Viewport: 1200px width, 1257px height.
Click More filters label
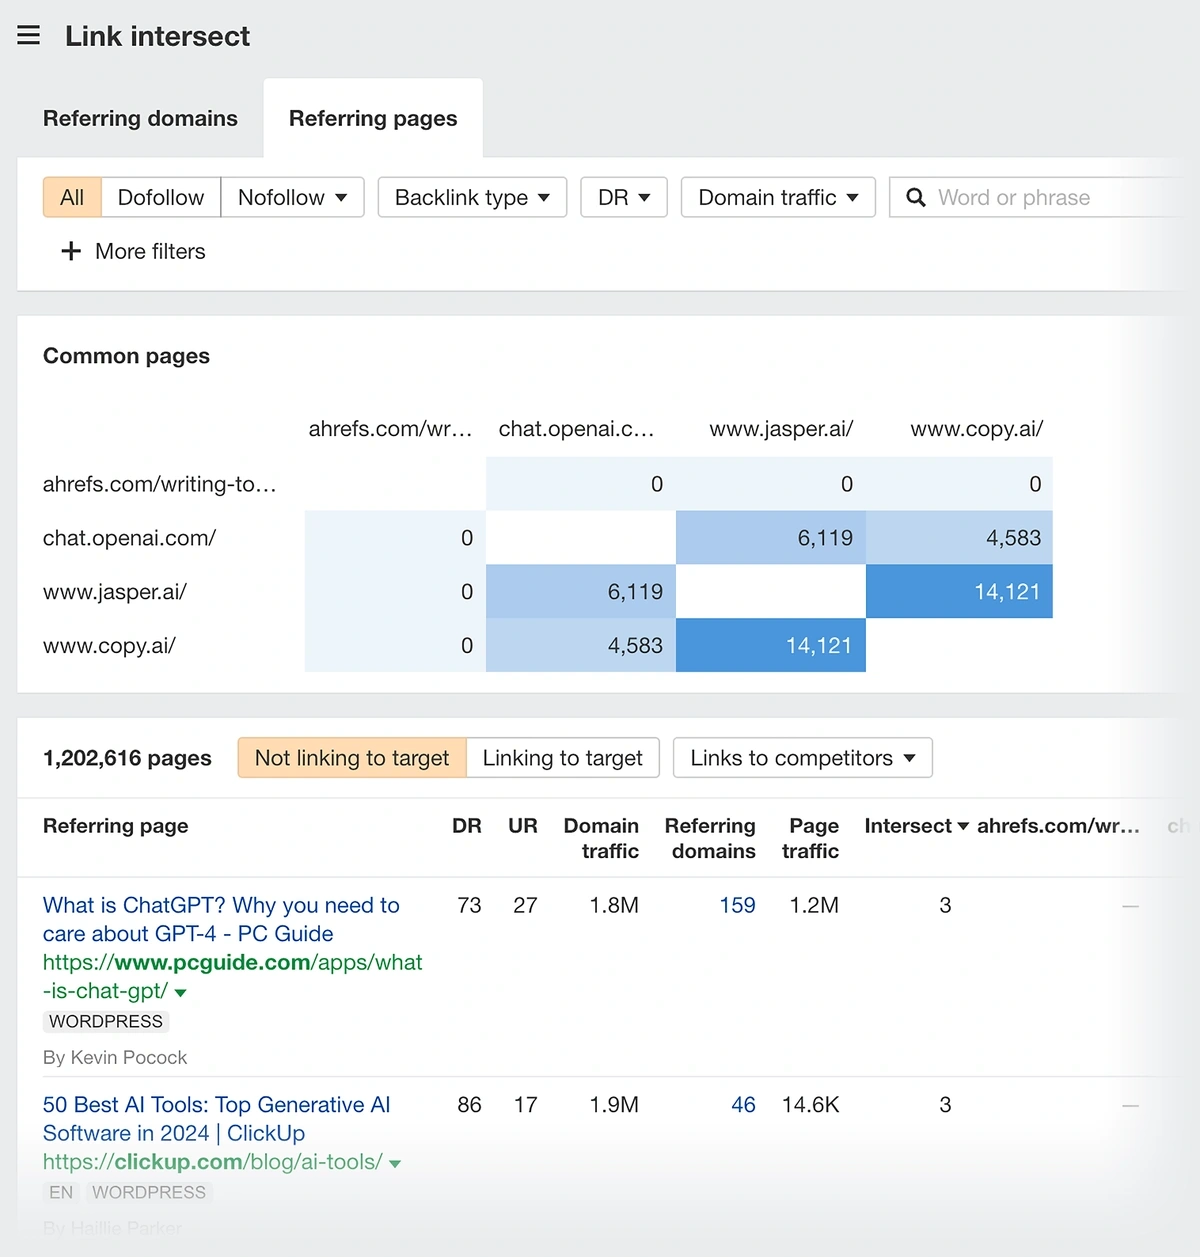(x=150, y=251)
